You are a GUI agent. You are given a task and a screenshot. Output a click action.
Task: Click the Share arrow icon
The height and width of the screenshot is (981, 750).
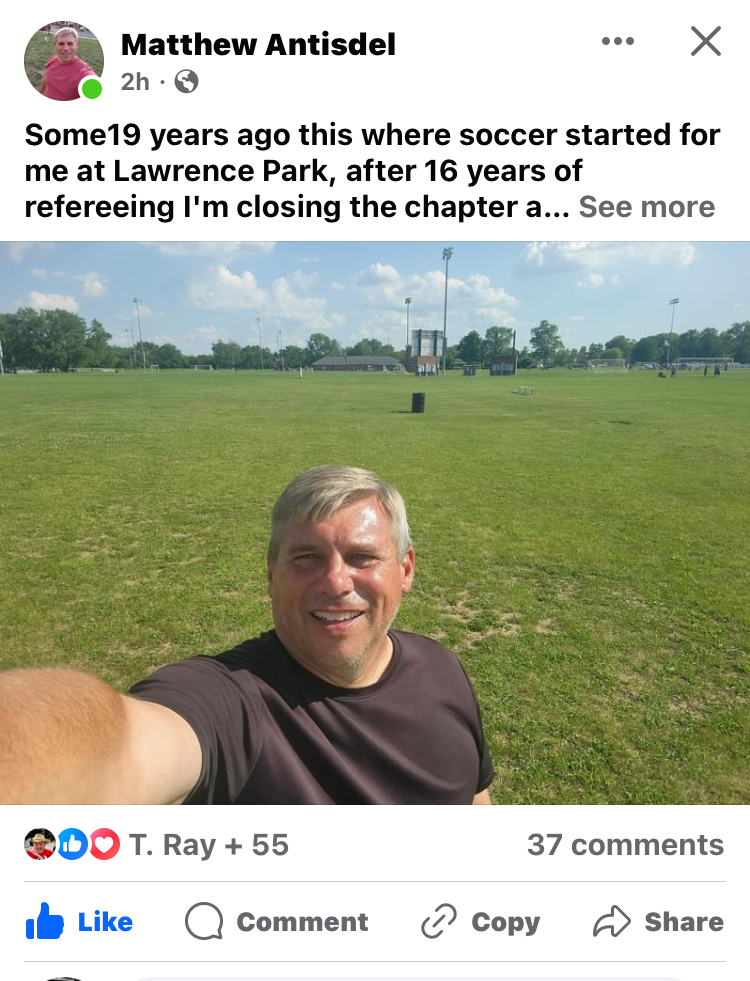609,921
